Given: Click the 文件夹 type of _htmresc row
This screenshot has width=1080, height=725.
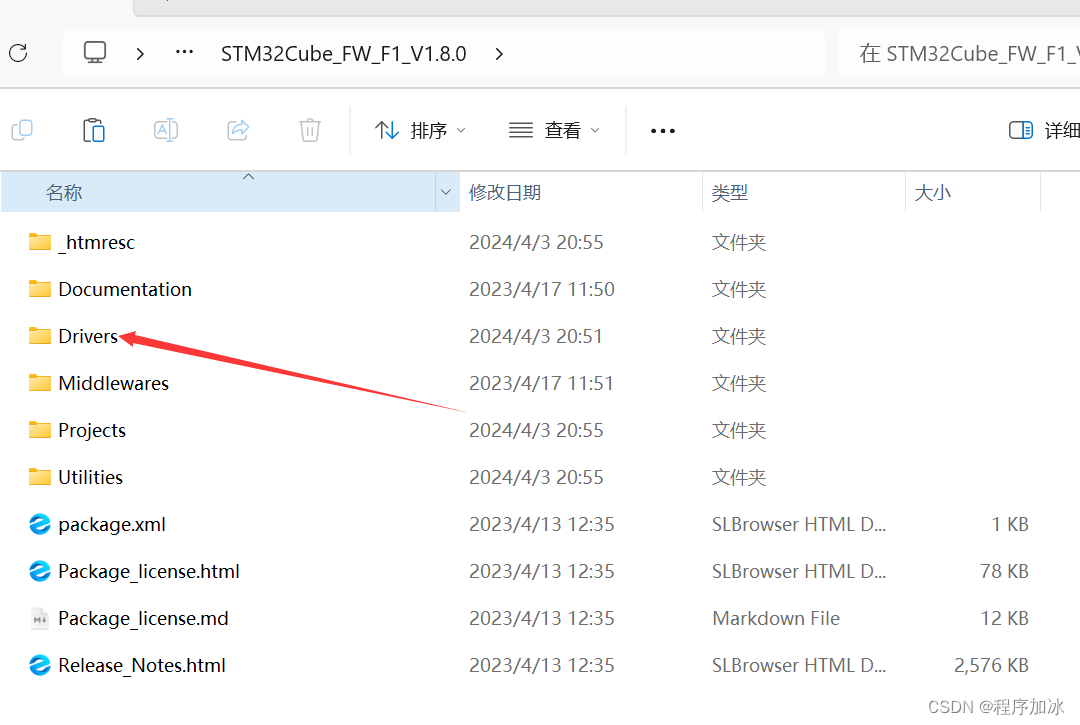Looking at the screenshot, I should [x=738, y=242].
